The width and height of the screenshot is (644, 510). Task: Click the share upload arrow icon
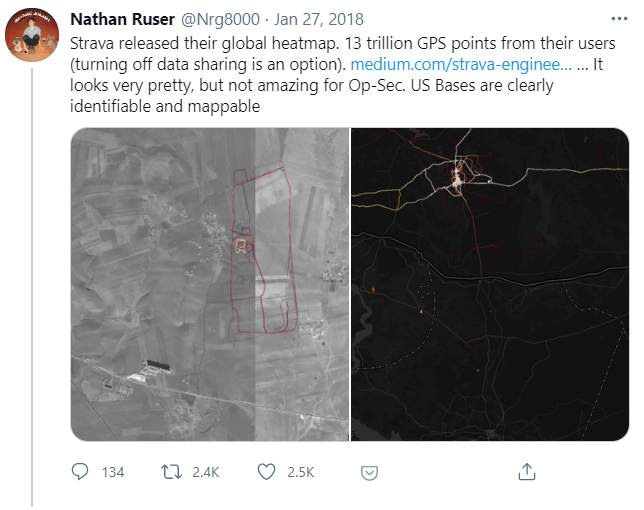pyautogui.click(x=526, y=471)
